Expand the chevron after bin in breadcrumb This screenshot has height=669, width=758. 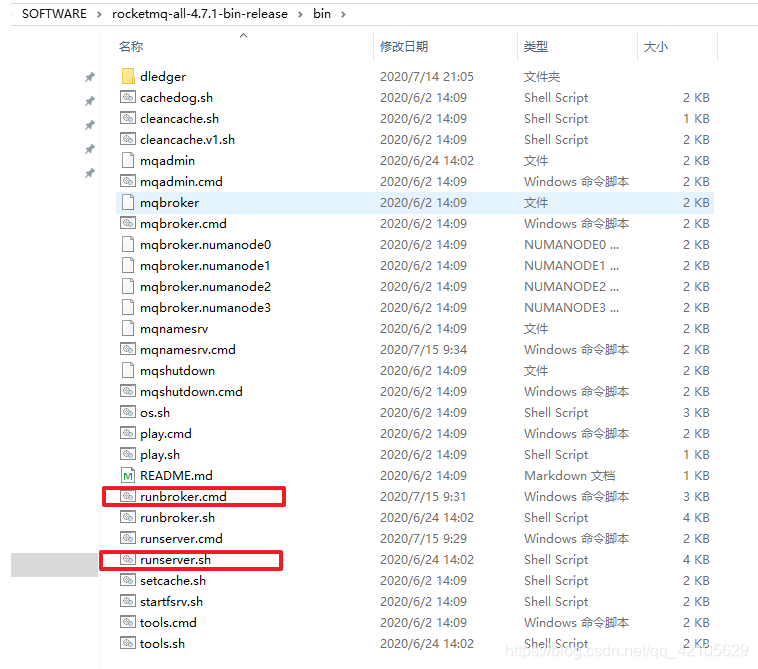coord(343,14)
